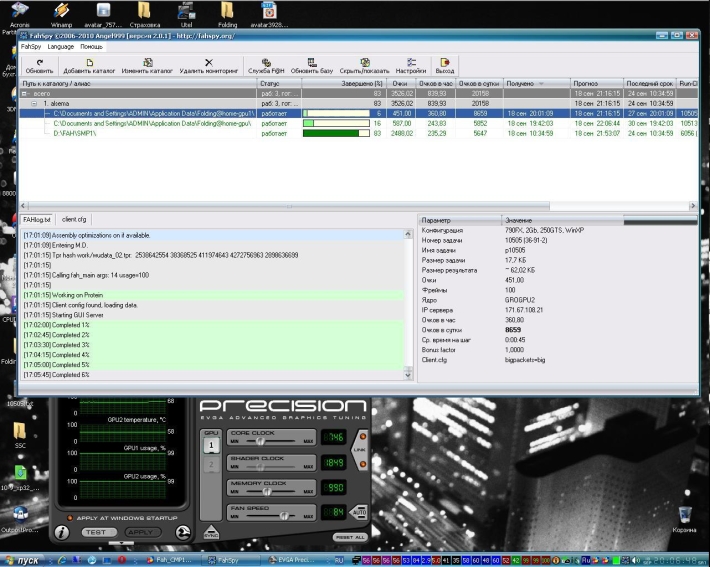Open the Помощь menu
710x567 pixels.
click(x=91, y=47)
